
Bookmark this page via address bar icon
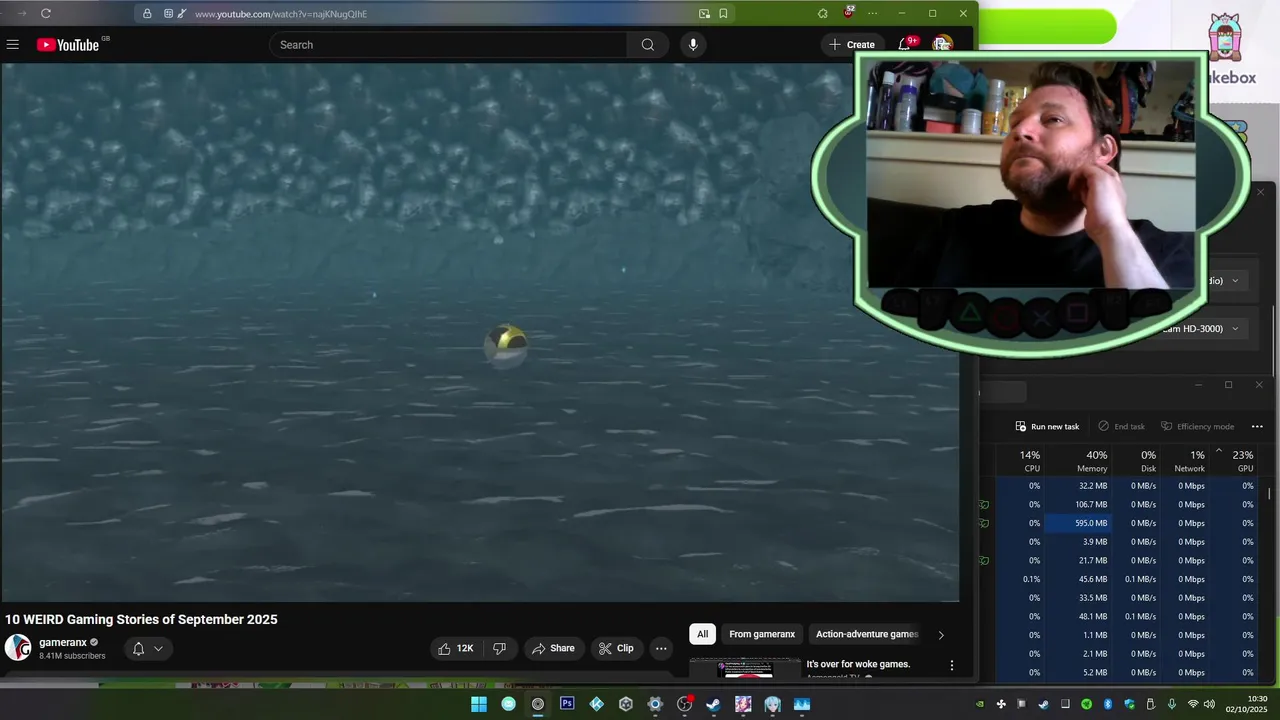click(x=723, y=13)
